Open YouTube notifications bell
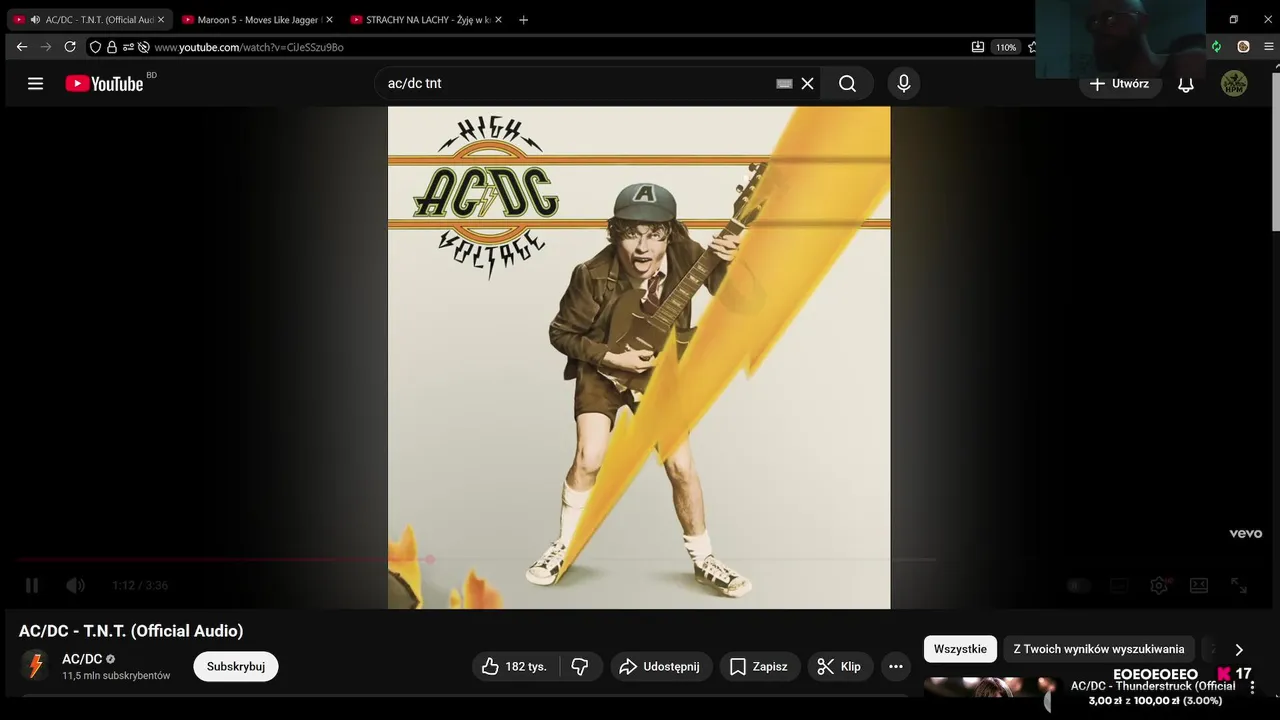The image size is (1280, 720). coord(1186,84)
